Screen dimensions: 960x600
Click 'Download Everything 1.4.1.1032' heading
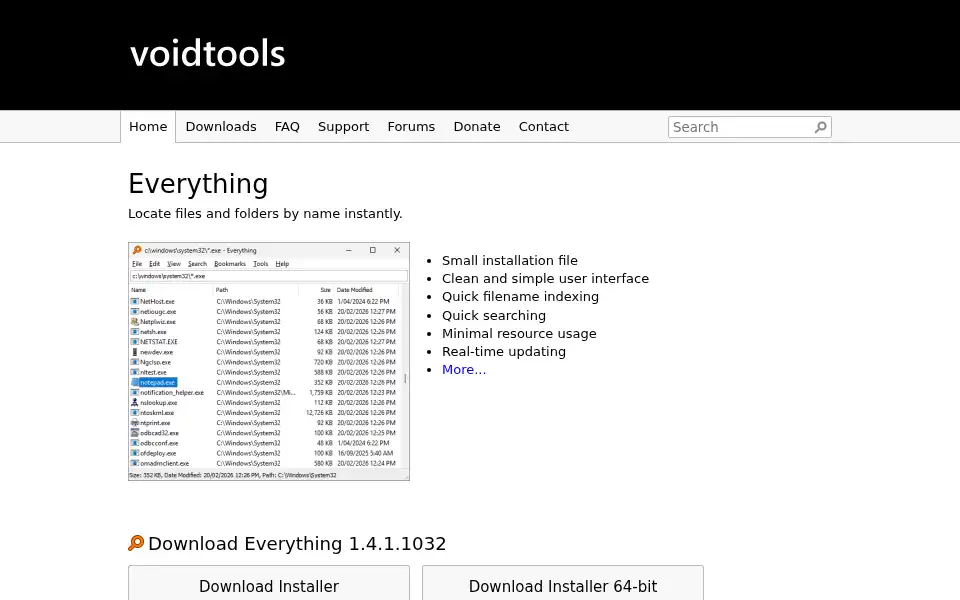pyautogui.click(x=297, y=544)
